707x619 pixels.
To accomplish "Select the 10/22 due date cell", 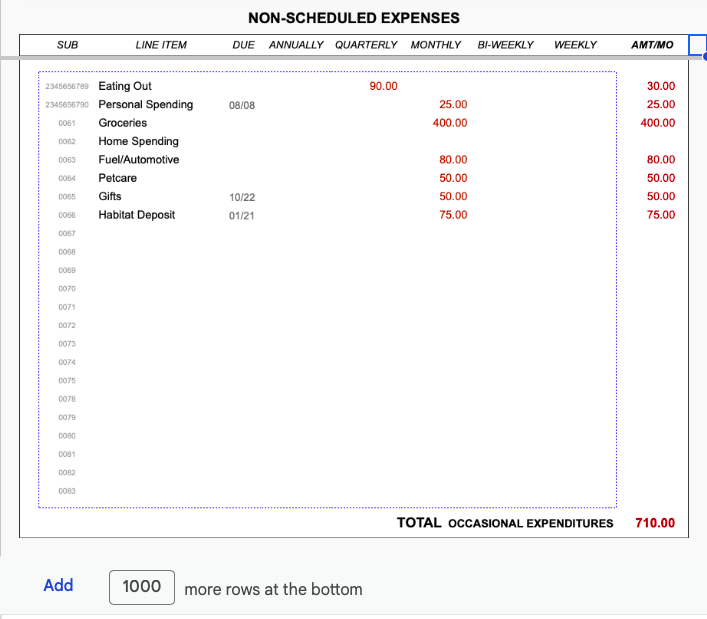I will tap(241, 197).
